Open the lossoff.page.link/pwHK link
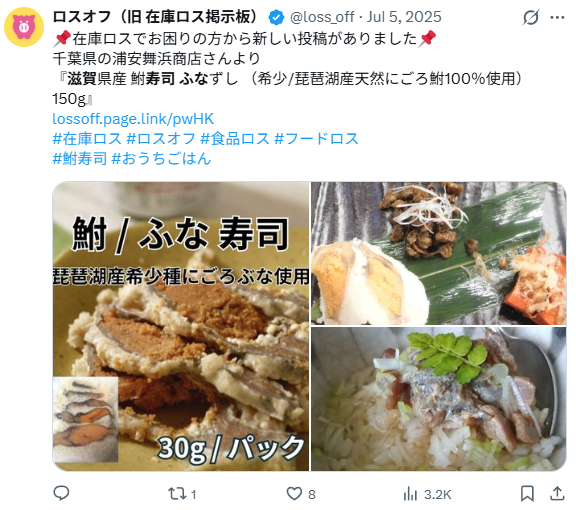This screenshot has width=576, height=510. pyautogui.click(x=133, y=119)
